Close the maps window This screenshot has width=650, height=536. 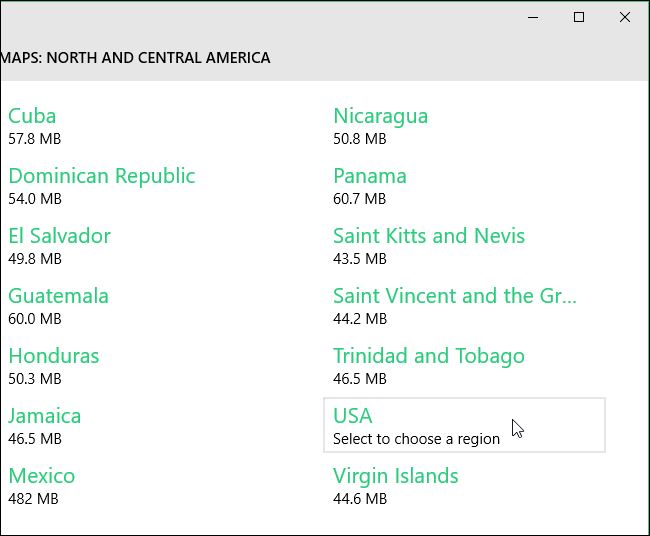[625, 17]
